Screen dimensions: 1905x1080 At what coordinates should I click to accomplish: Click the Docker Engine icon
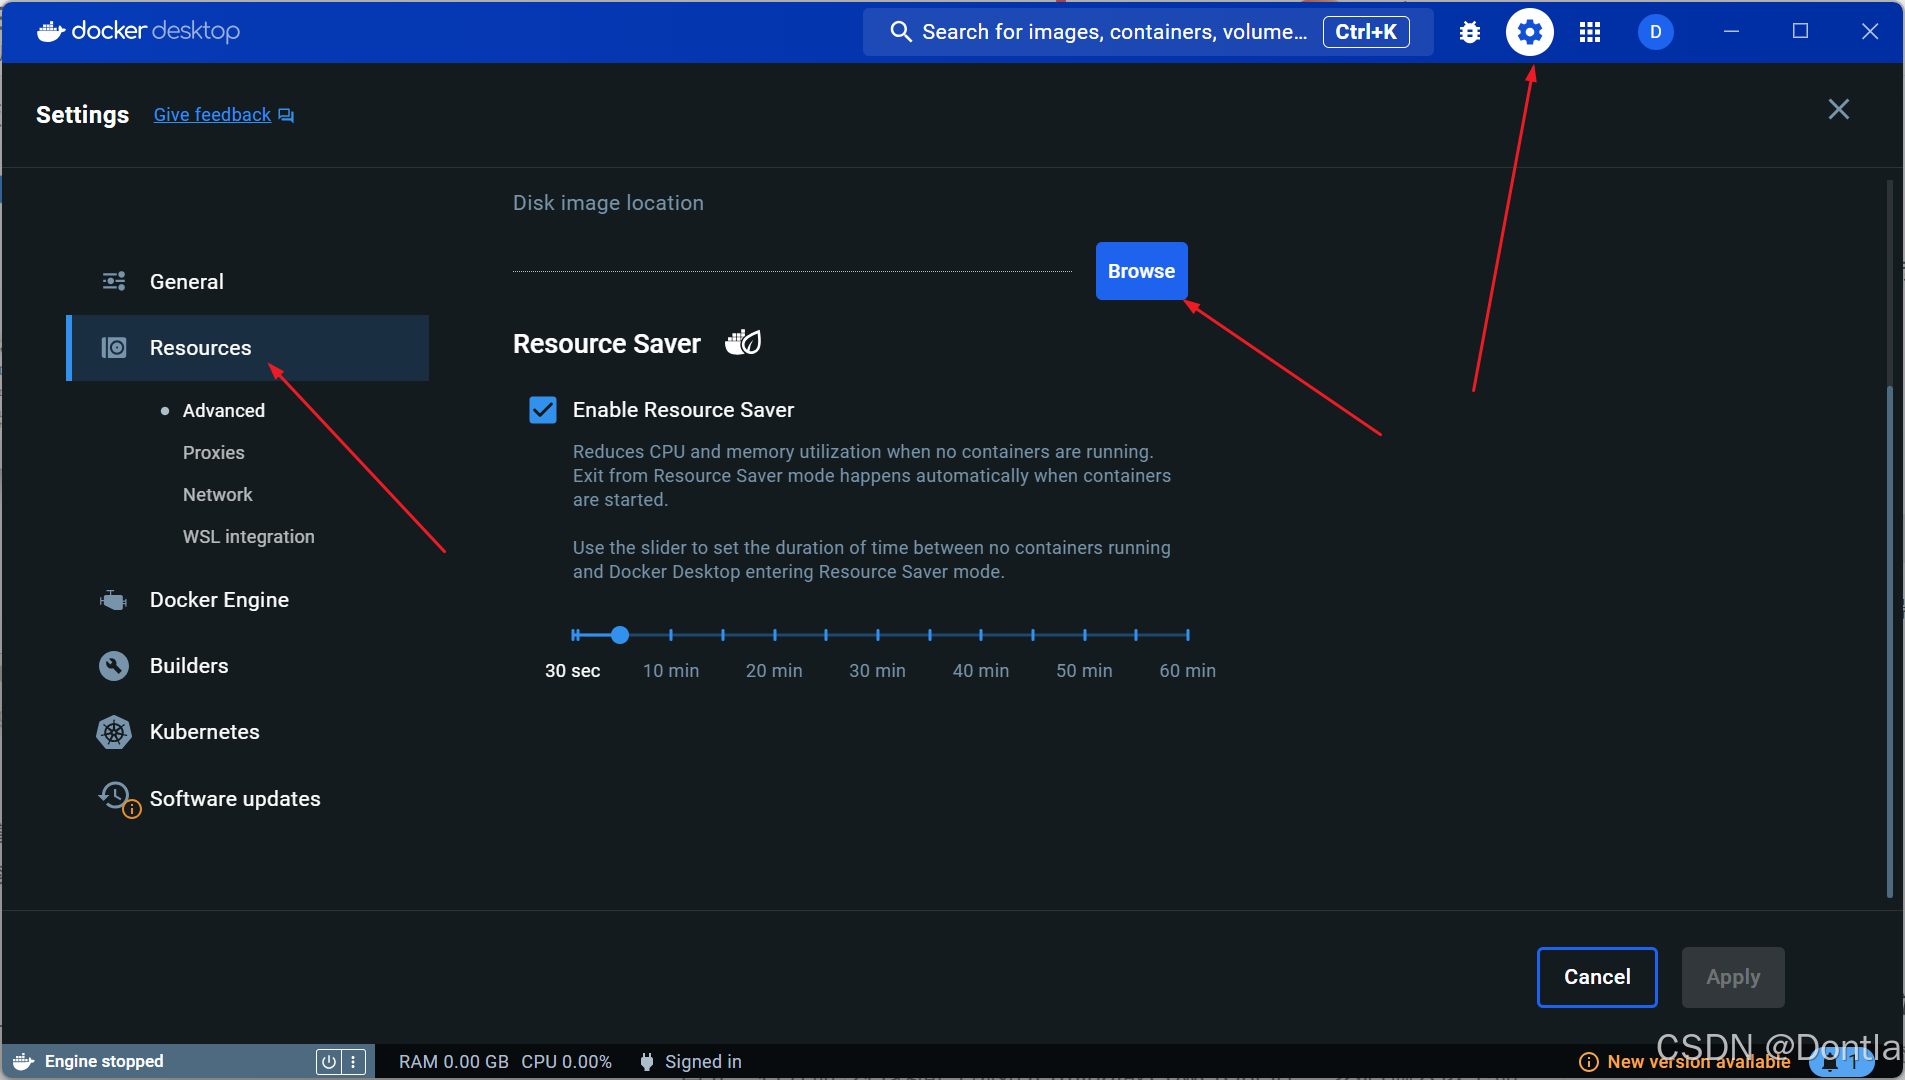click(x=114, y=600)
